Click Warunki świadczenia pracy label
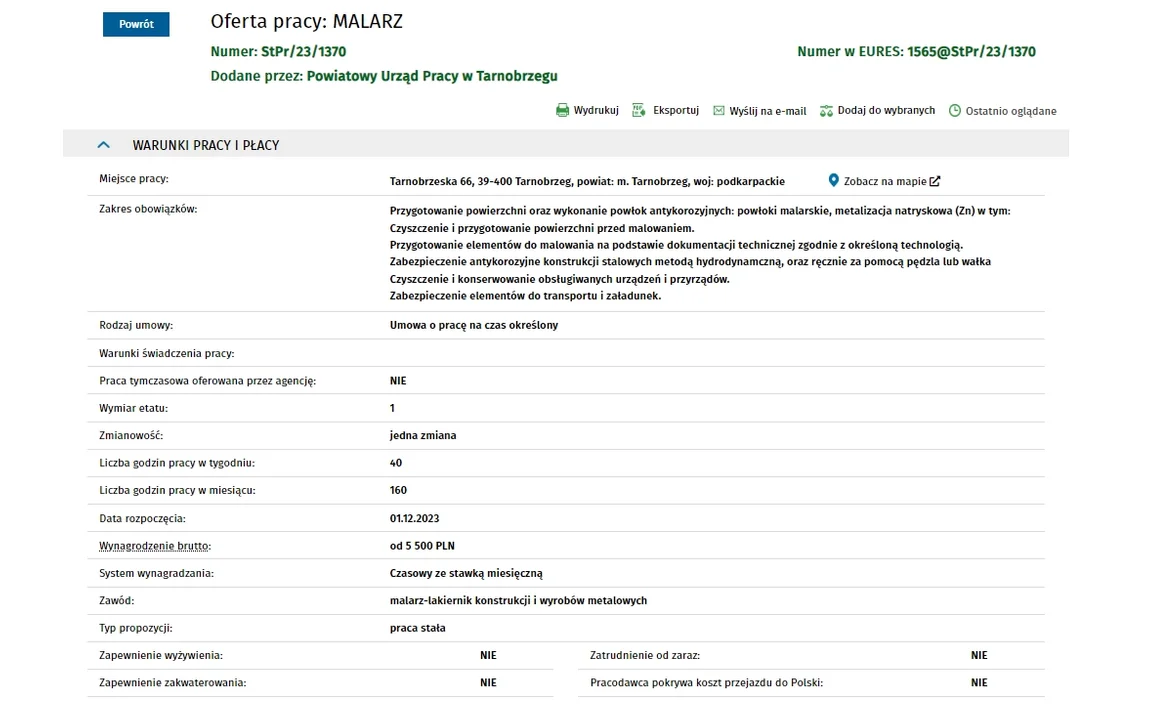The image size is (1157, 720). point(167,353)
